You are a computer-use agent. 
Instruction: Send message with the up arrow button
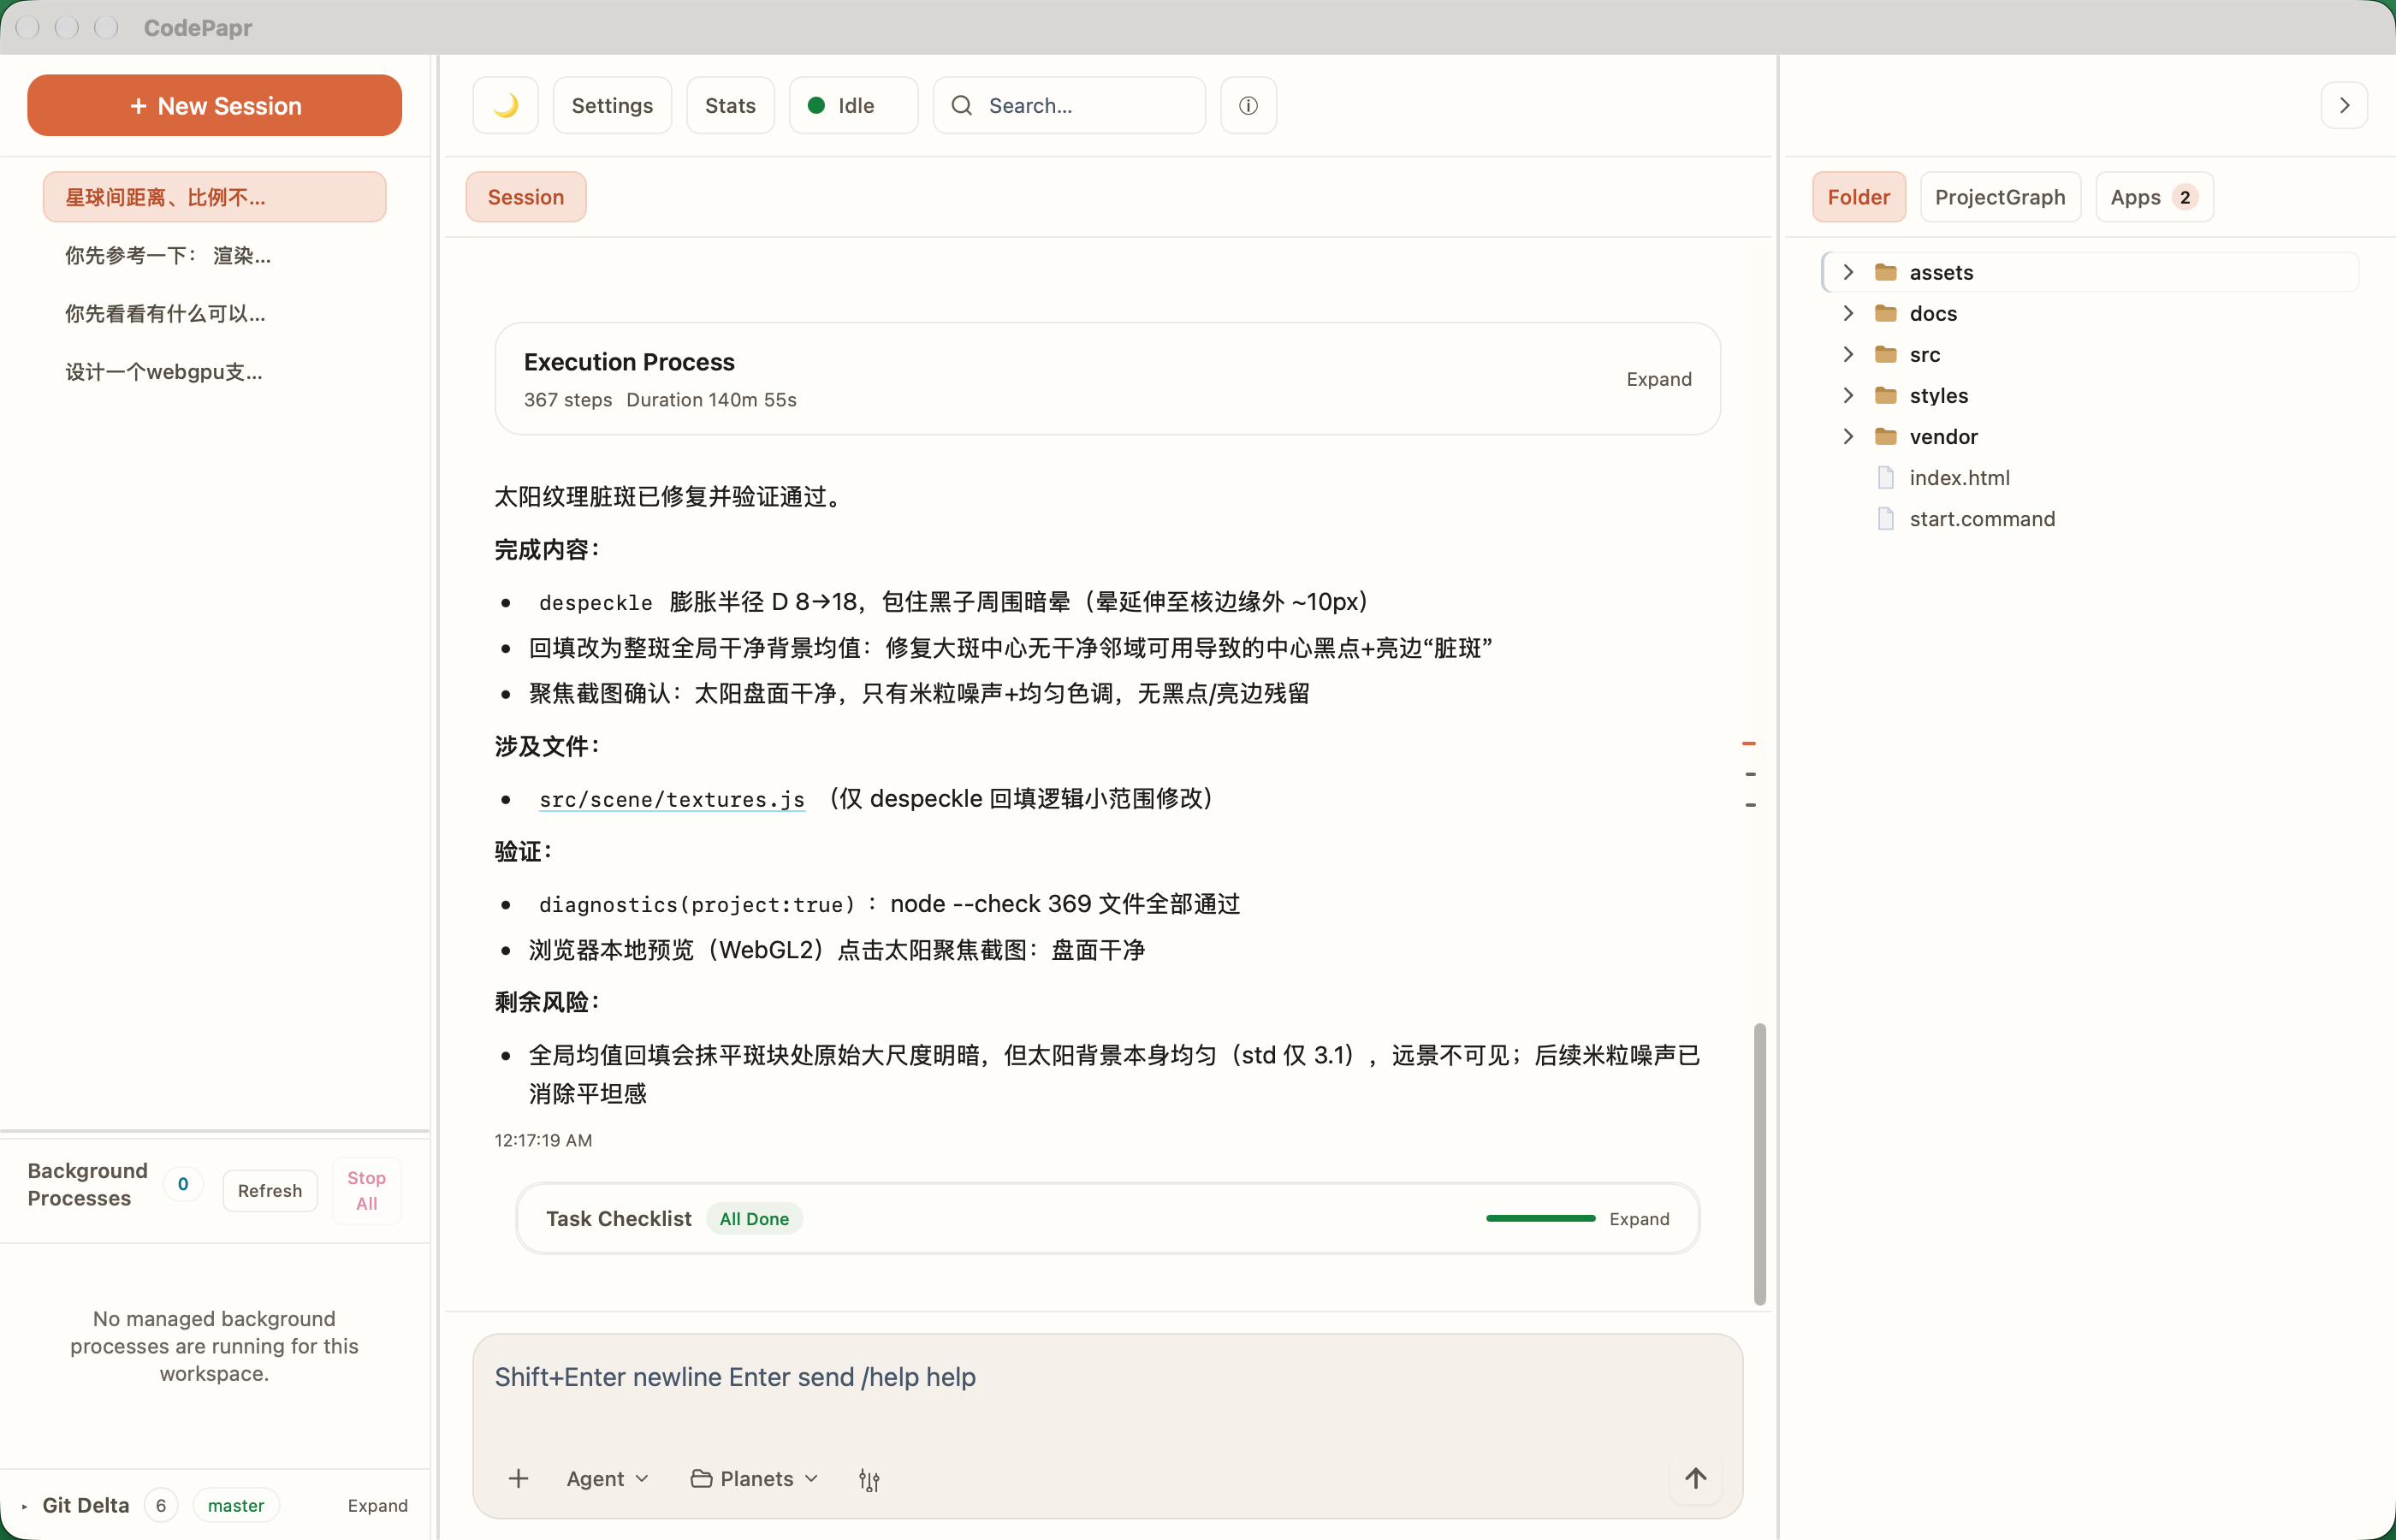pos(1695,1478)
